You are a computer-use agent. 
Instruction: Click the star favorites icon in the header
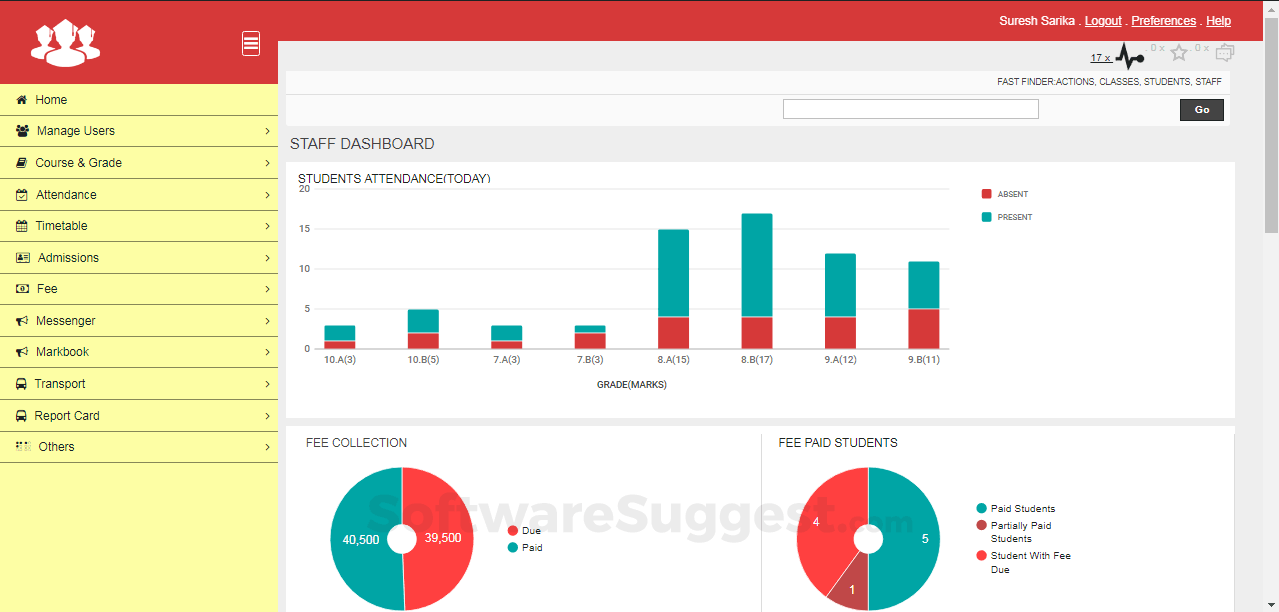point(1179,51)
